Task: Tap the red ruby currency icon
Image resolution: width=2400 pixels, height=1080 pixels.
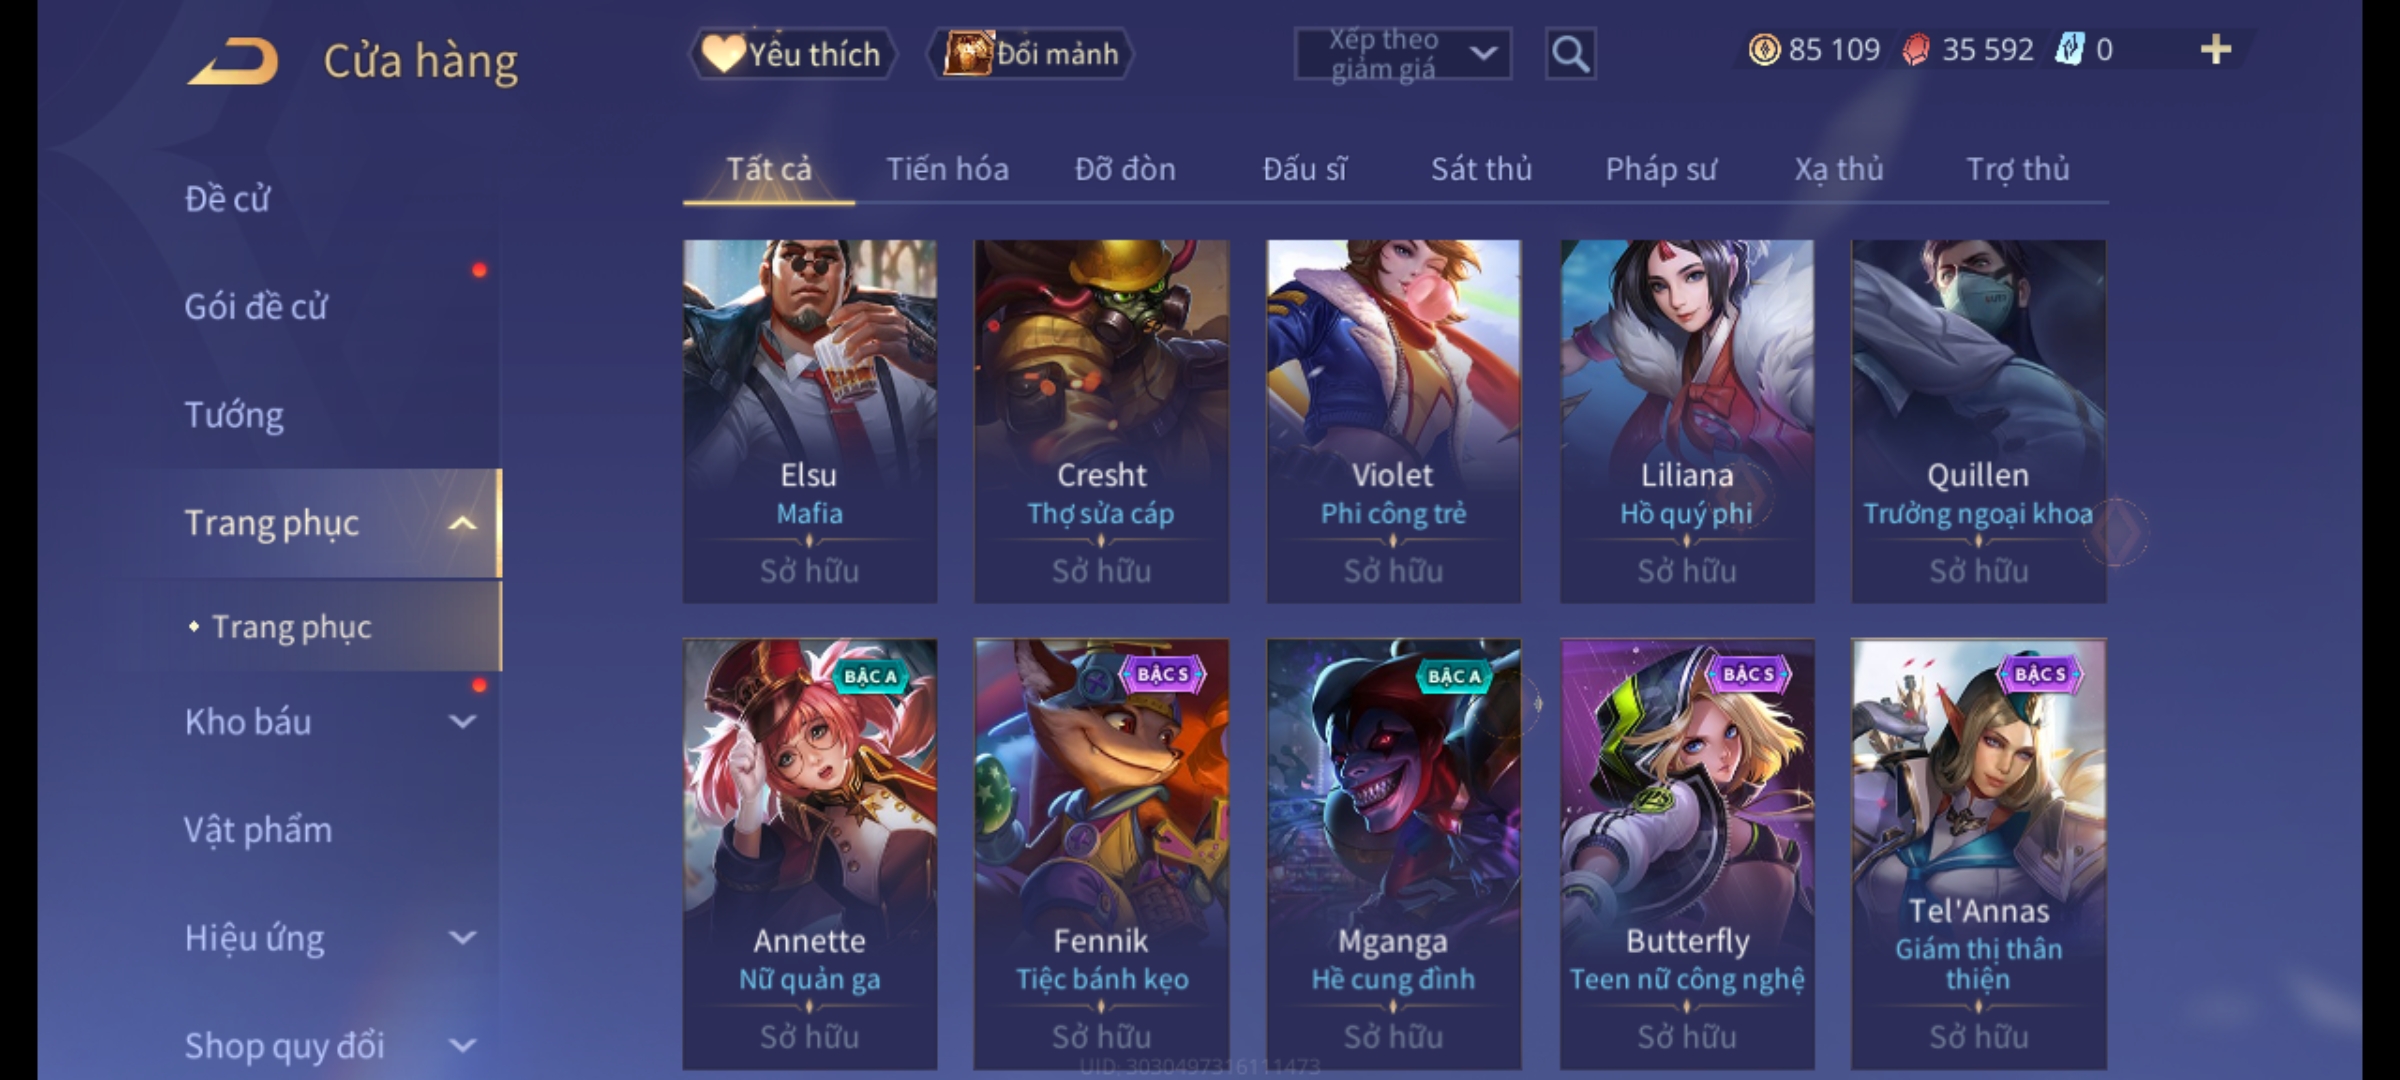Action: pos(1915,50)
